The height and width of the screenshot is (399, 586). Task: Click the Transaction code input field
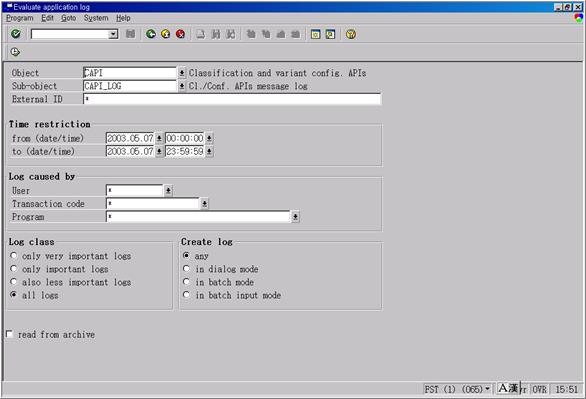pos(153,204)
